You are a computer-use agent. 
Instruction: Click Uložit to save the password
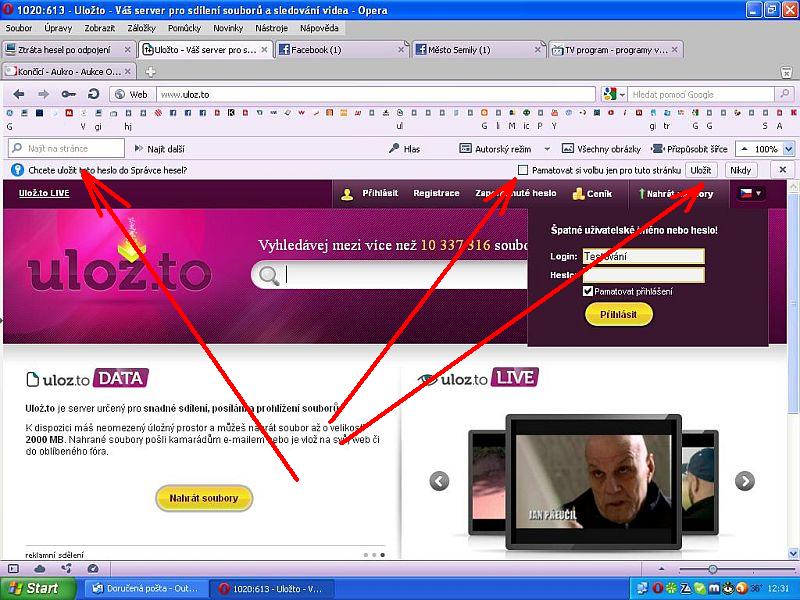pos(701,170)
